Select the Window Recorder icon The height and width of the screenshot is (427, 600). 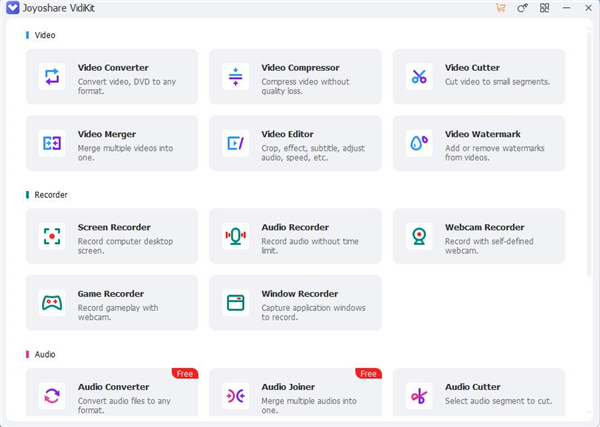point(235,302)
